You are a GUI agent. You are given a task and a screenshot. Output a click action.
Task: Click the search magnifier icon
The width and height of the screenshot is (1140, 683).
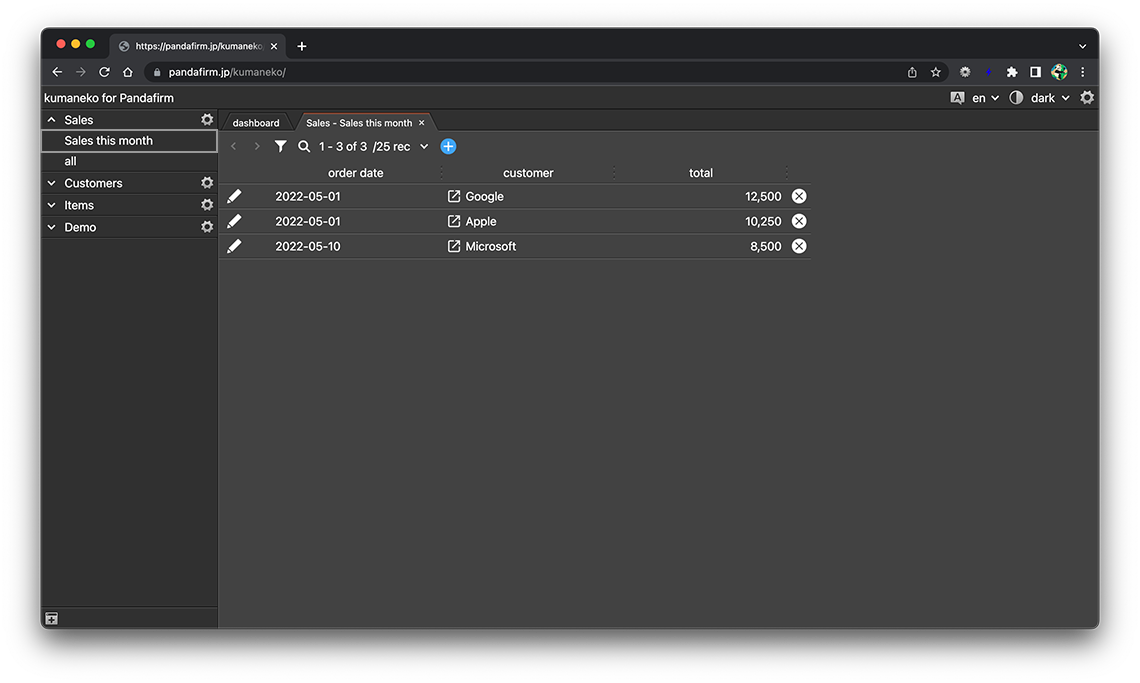click(304, 147)
